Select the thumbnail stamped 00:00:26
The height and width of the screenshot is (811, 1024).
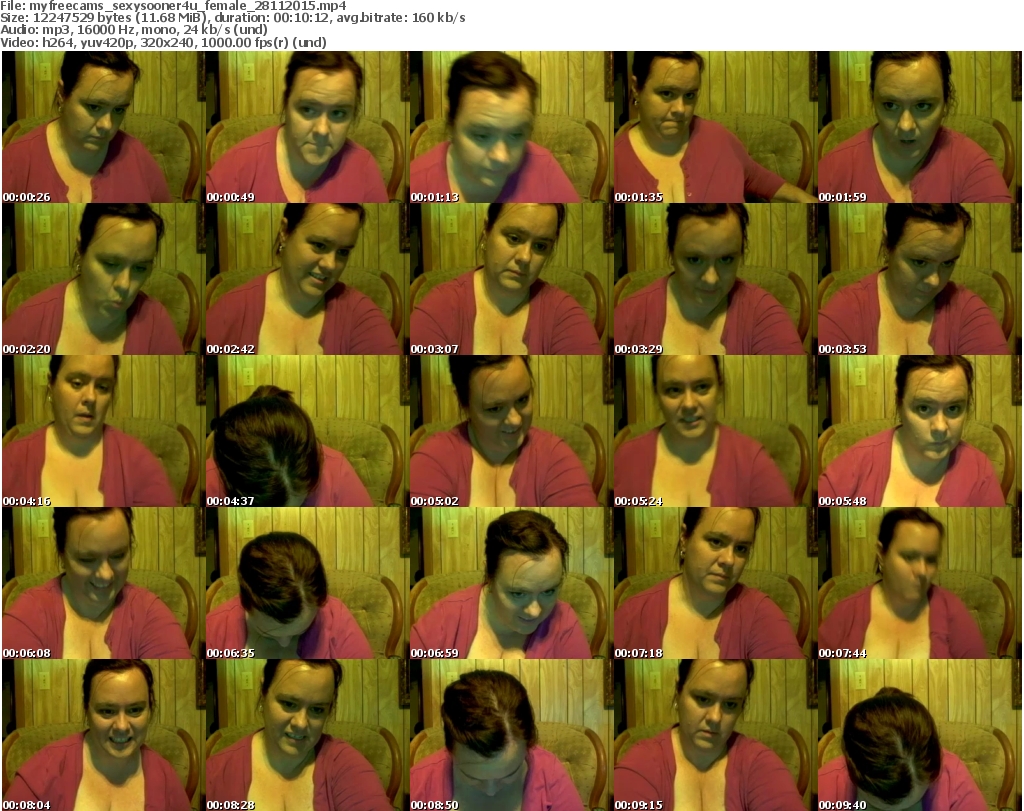[x=103, y=127]
